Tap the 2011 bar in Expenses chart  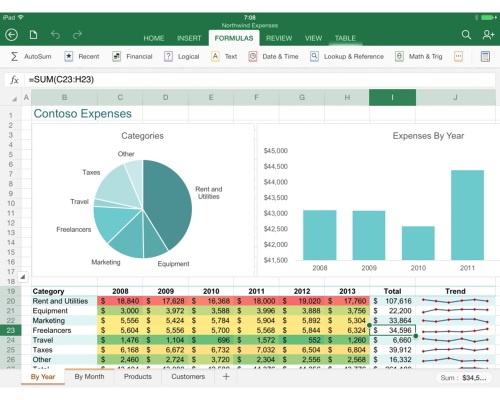(x=467, y=215)
